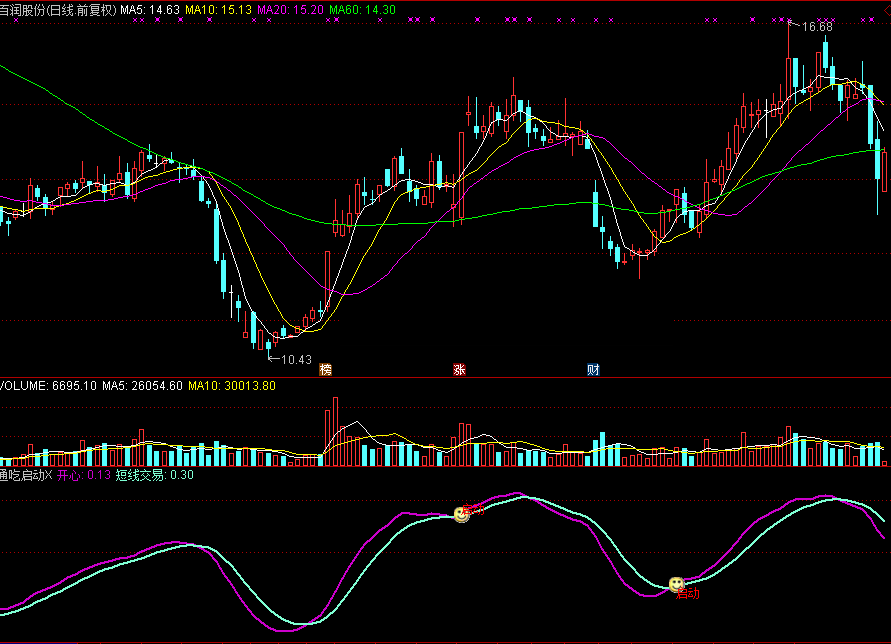Click the 榜 event marker icon

[x=325, y=370]
